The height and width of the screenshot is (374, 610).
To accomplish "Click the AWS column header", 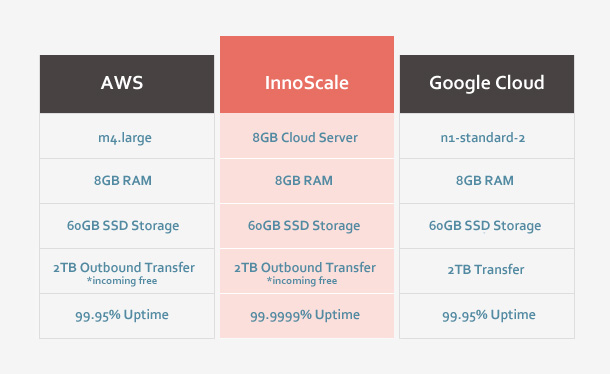I will pos(127,84).
